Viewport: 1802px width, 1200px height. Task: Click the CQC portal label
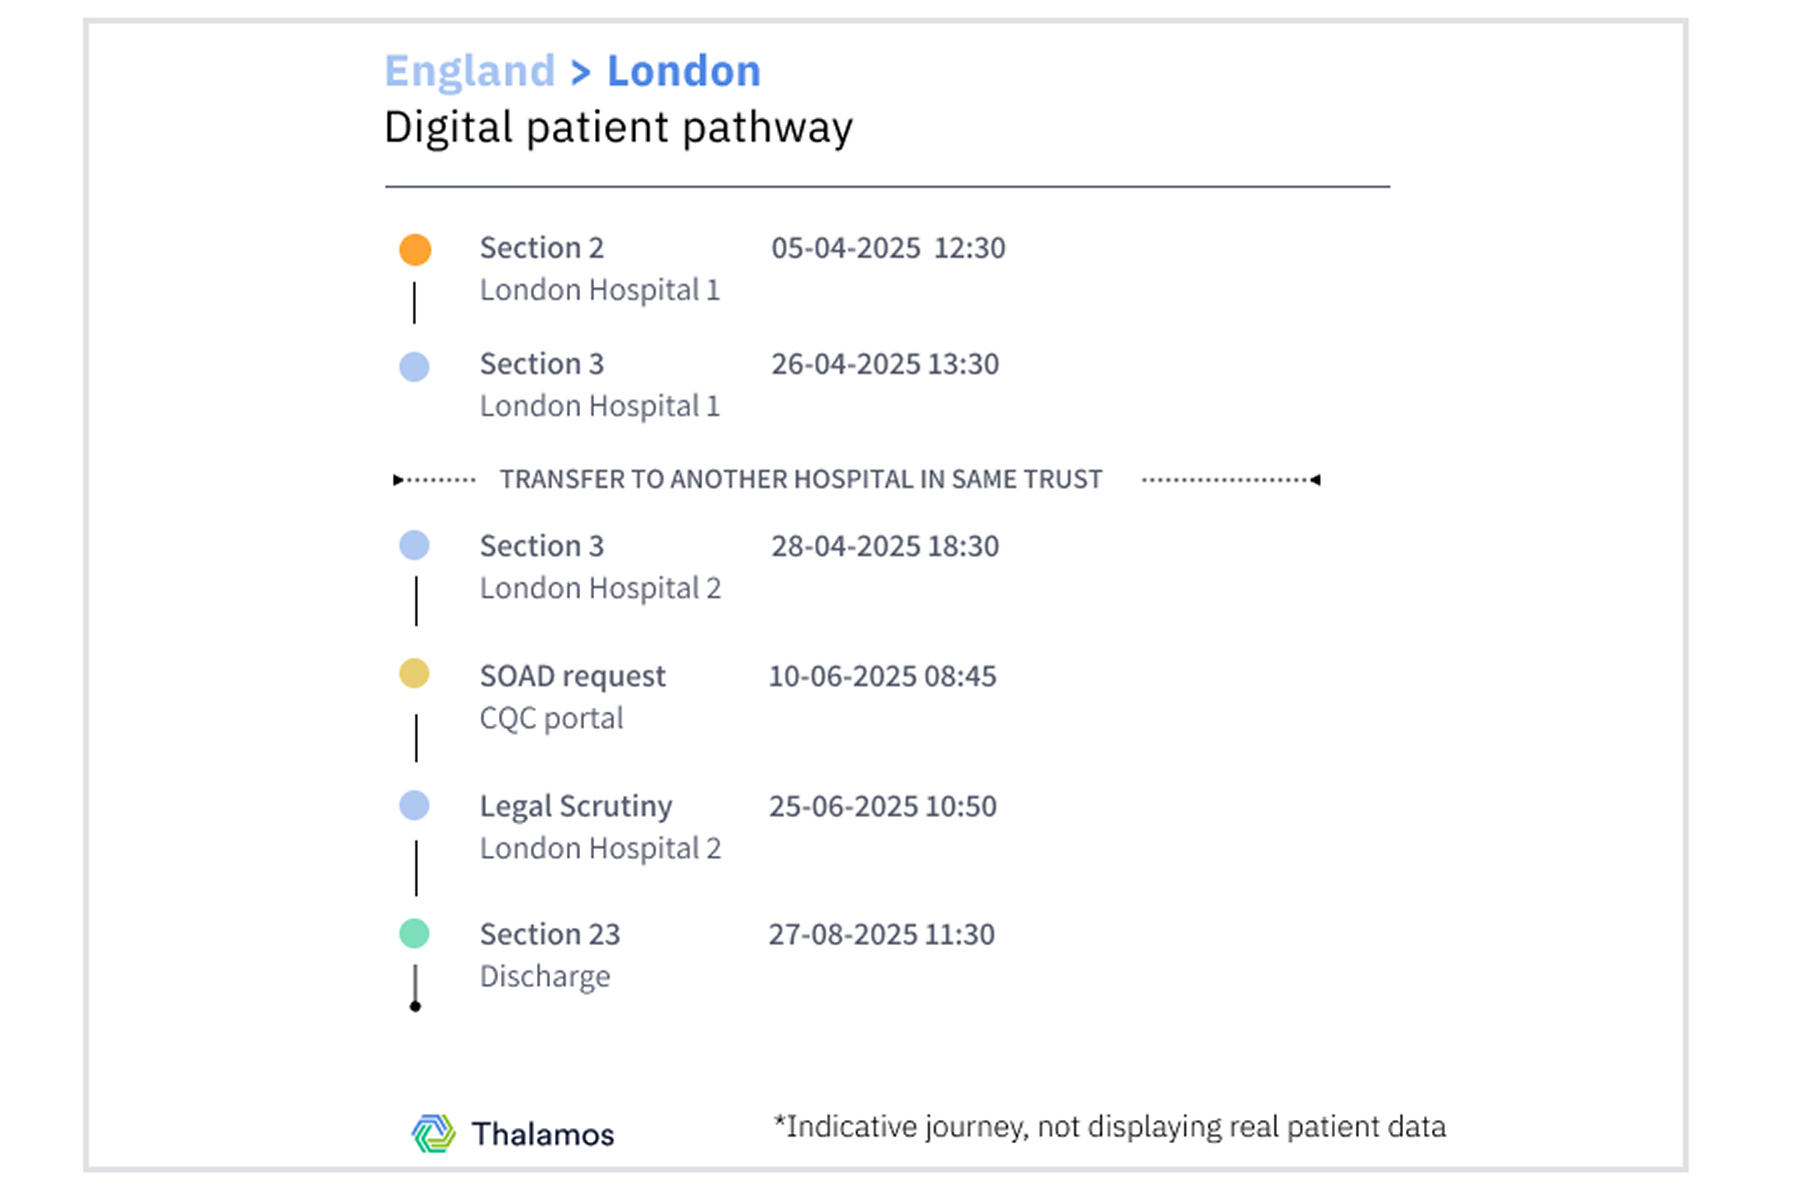coord(551,718)
